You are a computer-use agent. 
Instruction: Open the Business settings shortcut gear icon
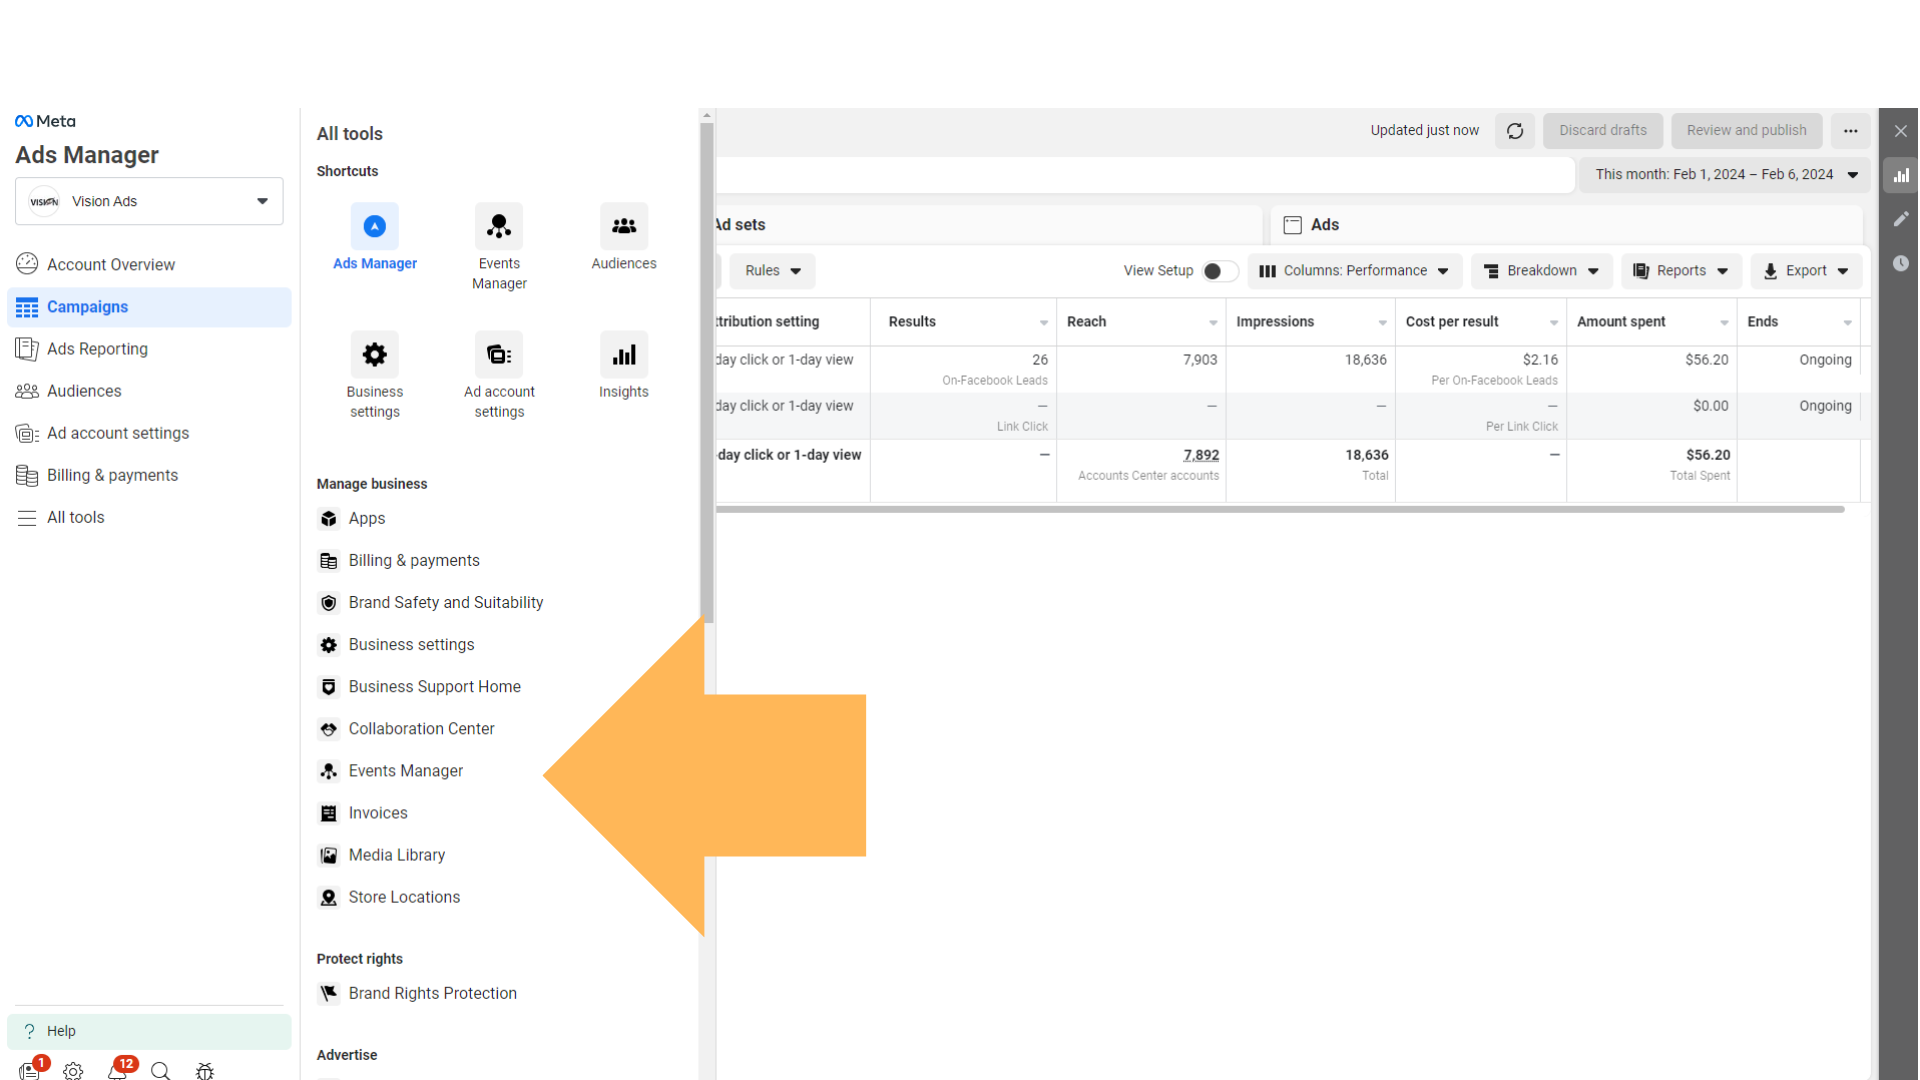374,355
